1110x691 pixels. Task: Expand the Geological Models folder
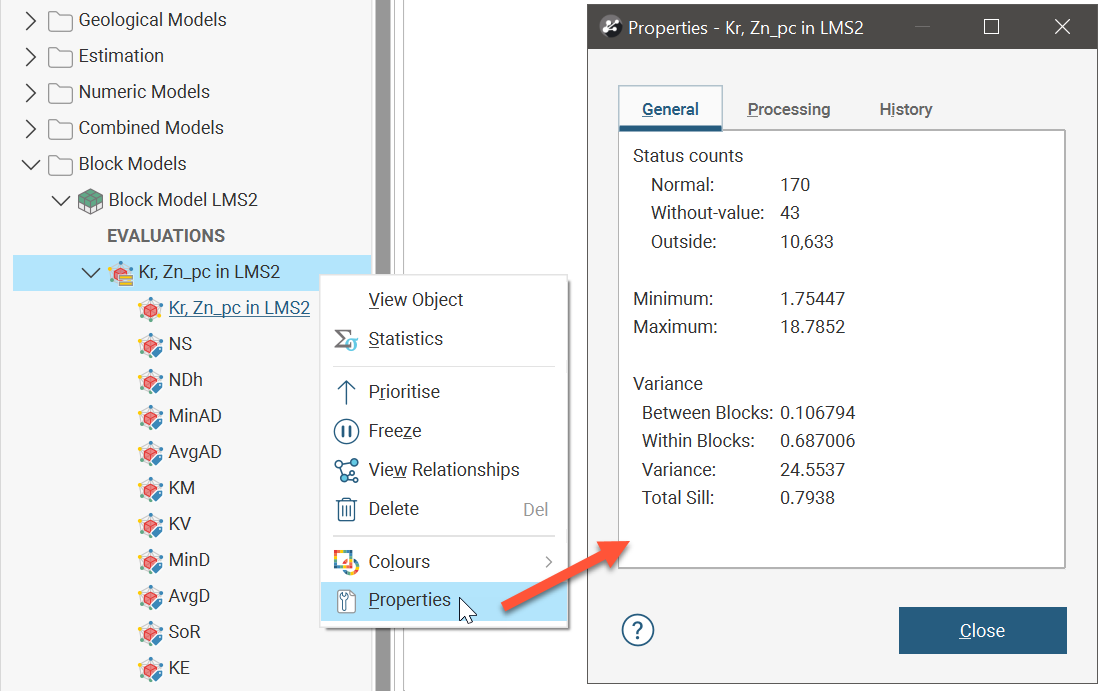point(30,20)
